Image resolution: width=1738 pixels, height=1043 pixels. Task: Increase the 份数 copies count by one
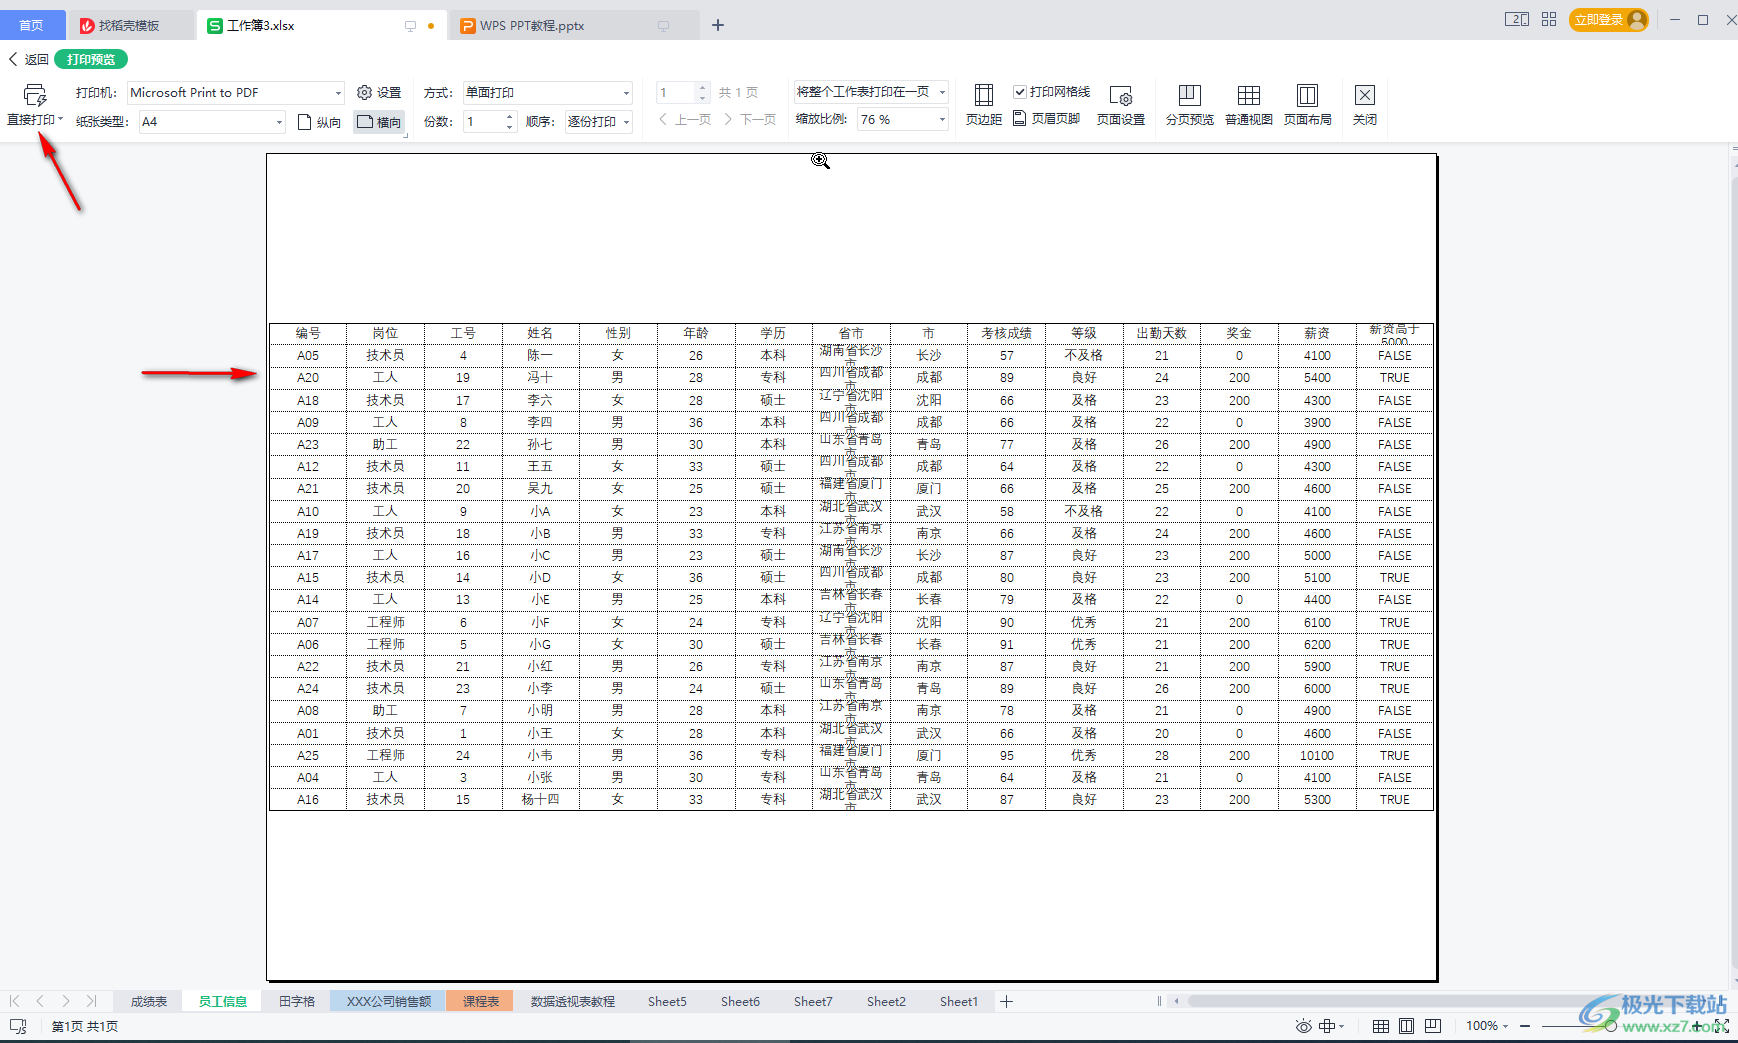510,117
